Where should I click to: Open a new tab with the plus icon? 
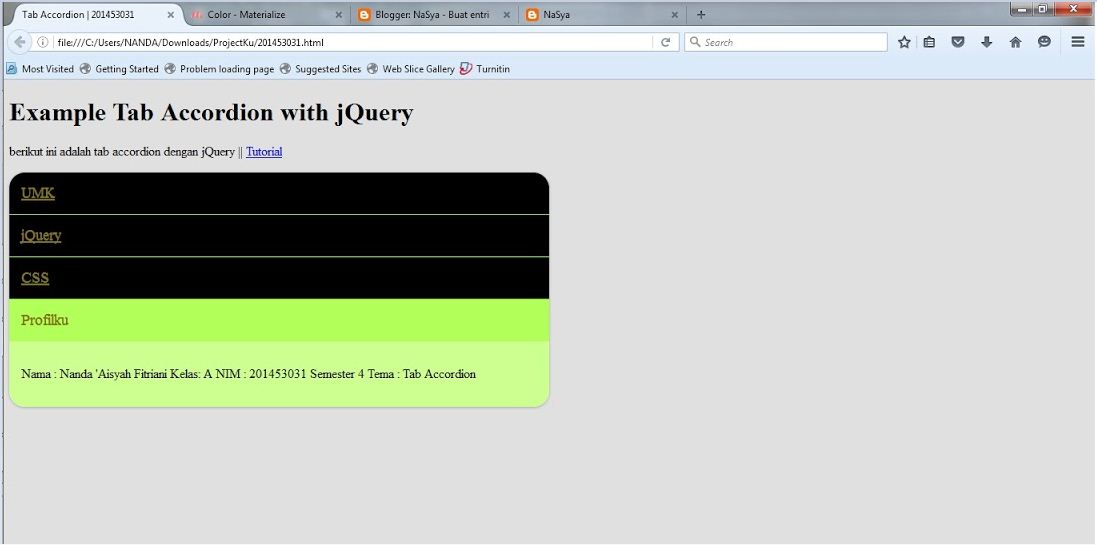click(x=701, y=14)
